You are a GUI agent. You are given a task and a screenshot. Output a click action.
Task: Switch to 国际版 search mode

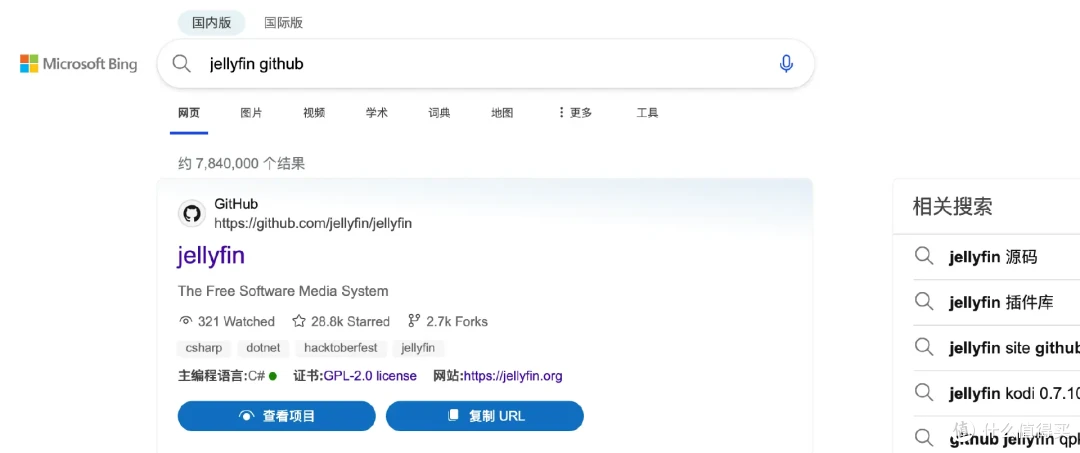[283, 23]
